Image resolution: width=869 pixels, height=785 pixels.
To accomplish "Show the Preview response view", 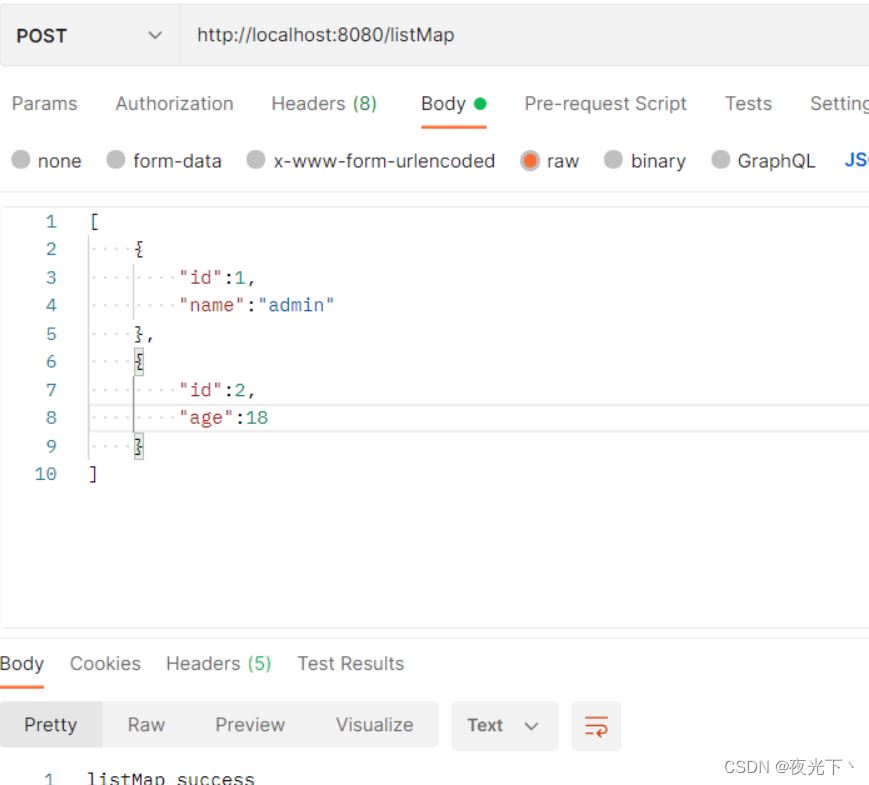I will point(250,725).
